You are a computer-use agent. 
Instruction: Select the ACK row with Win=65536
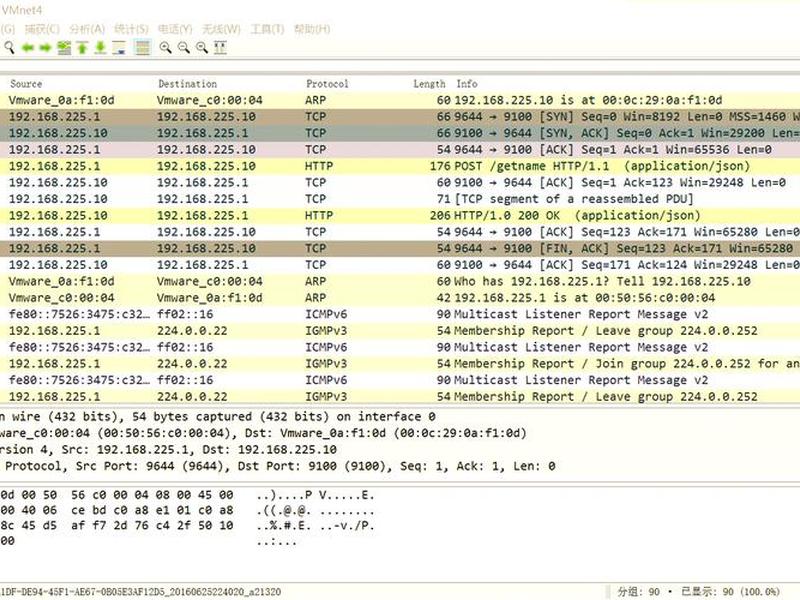pyautogui.click(x=400, y=149)
